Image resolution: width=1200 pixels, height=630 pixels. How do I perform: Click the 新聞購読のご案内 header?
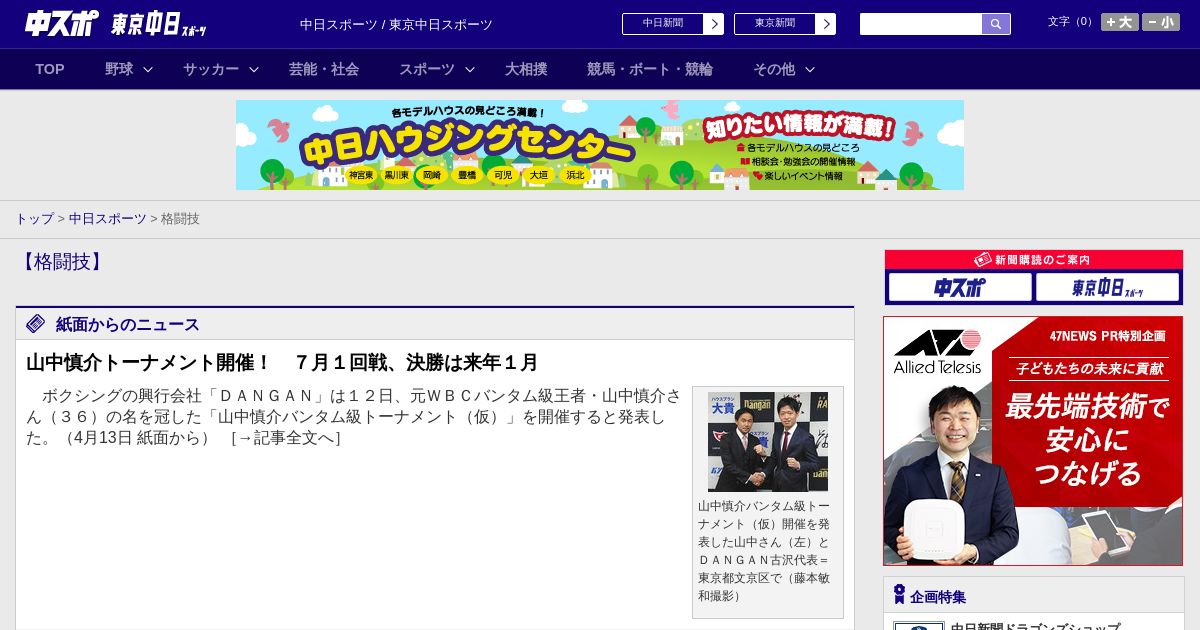(1034, 260)
